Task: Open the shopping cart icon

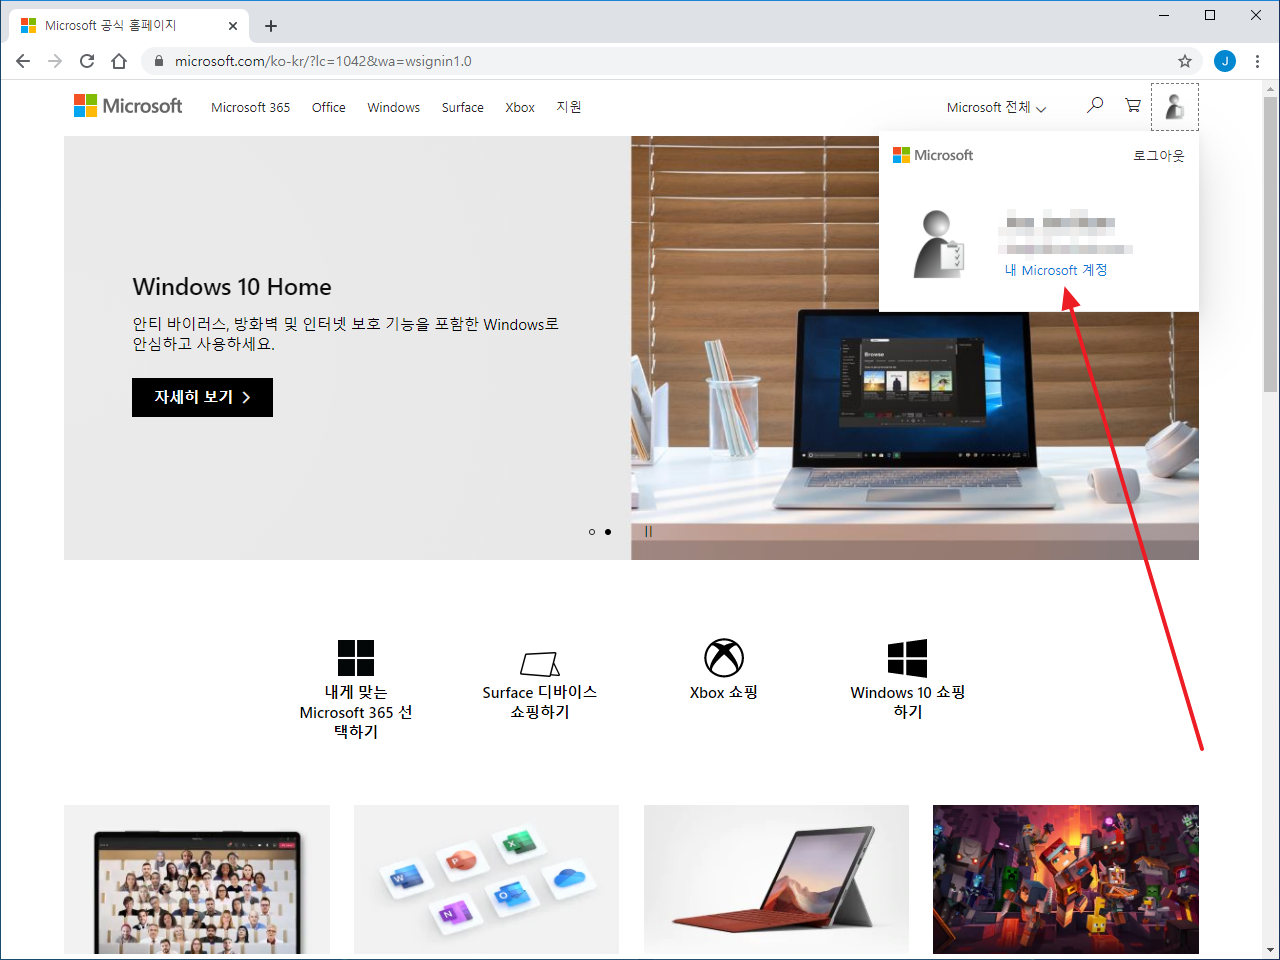Action: click(1133, 105)
